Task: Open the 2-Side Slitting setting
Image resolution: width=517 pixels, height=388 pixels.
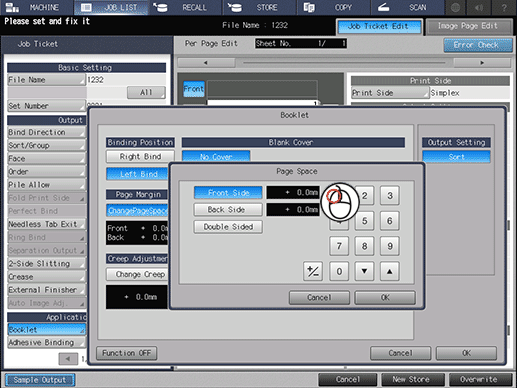Action: click(46, 264)
